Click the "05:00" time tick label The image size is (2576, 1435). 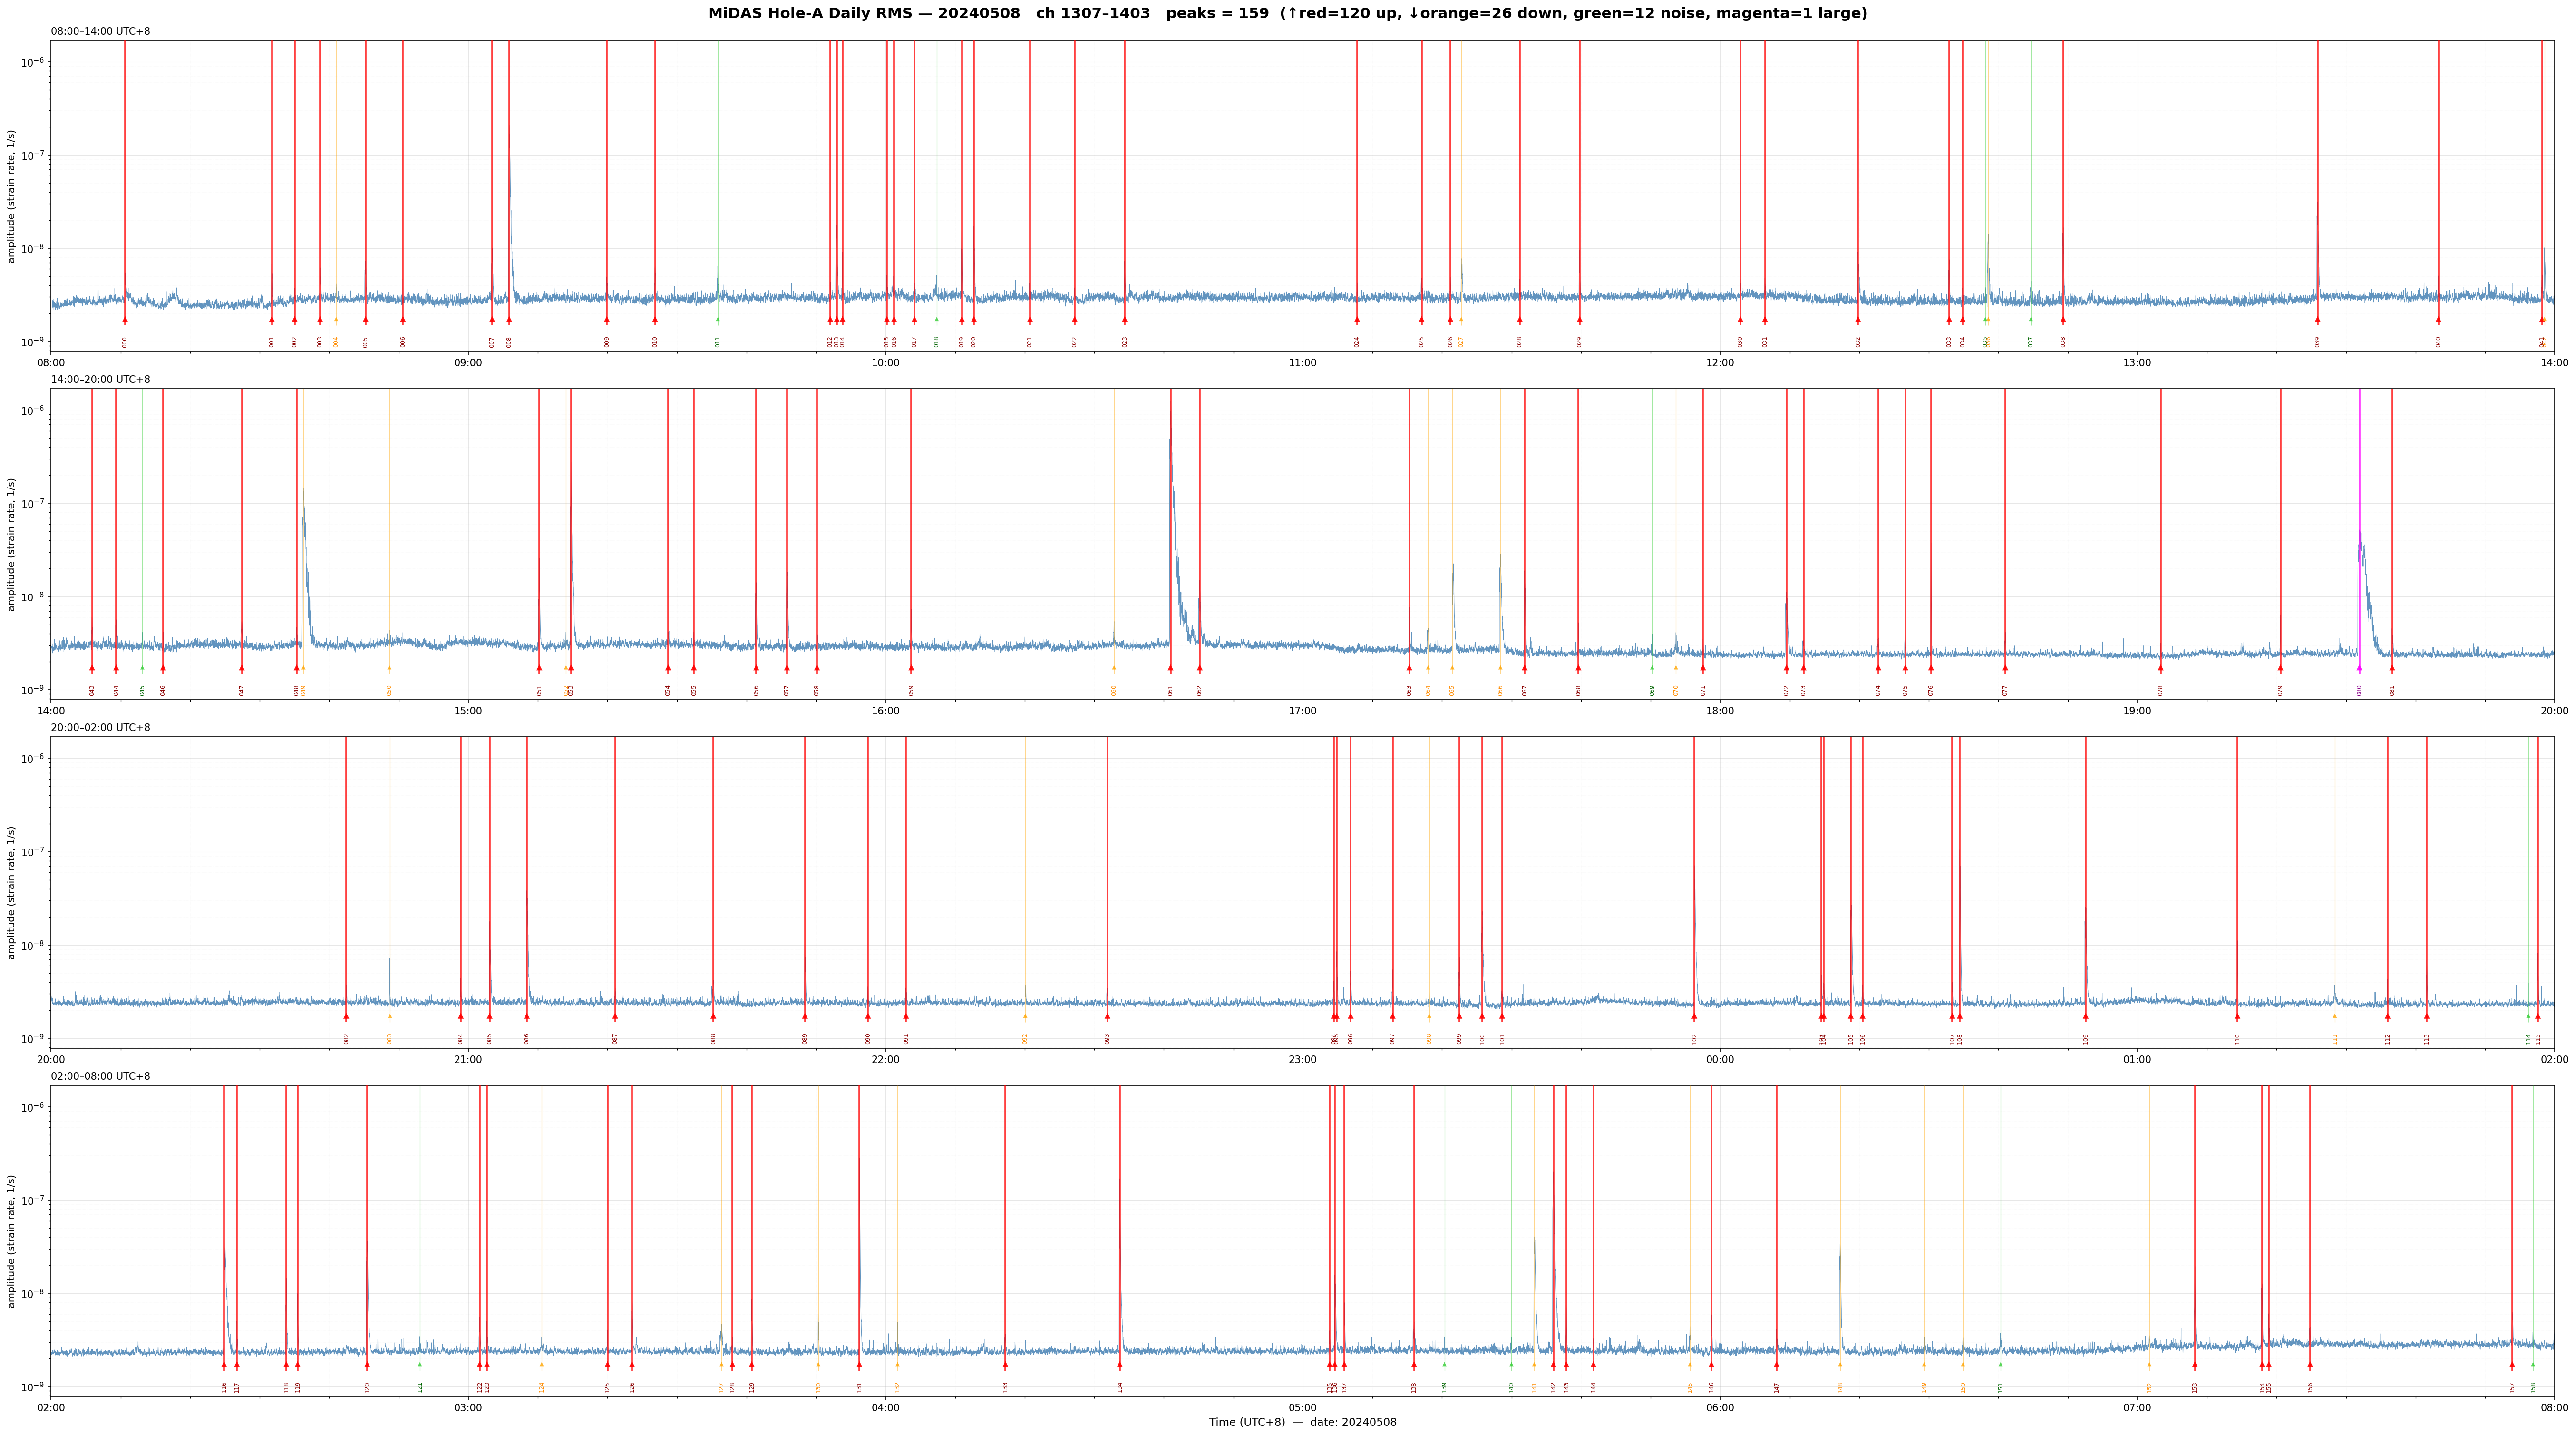click(1302, 1408)
